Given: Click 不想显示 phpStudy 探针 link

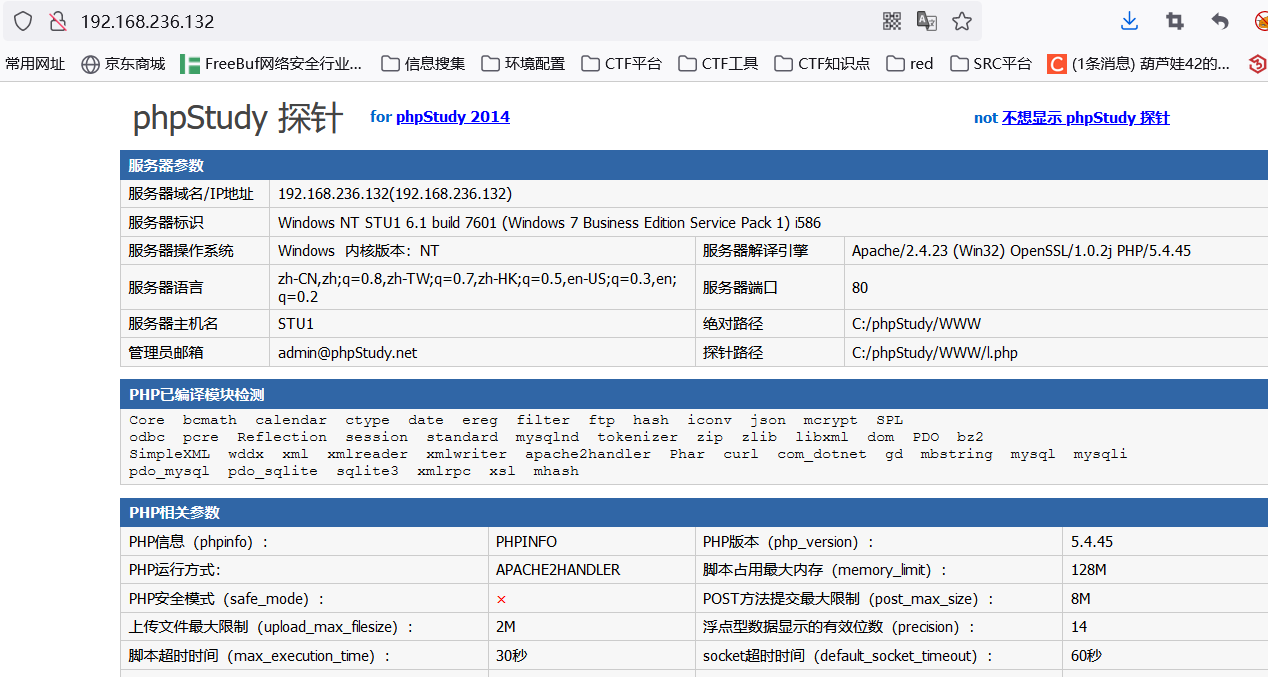Looking at the screenshot, I should [x=1085, y=118].
